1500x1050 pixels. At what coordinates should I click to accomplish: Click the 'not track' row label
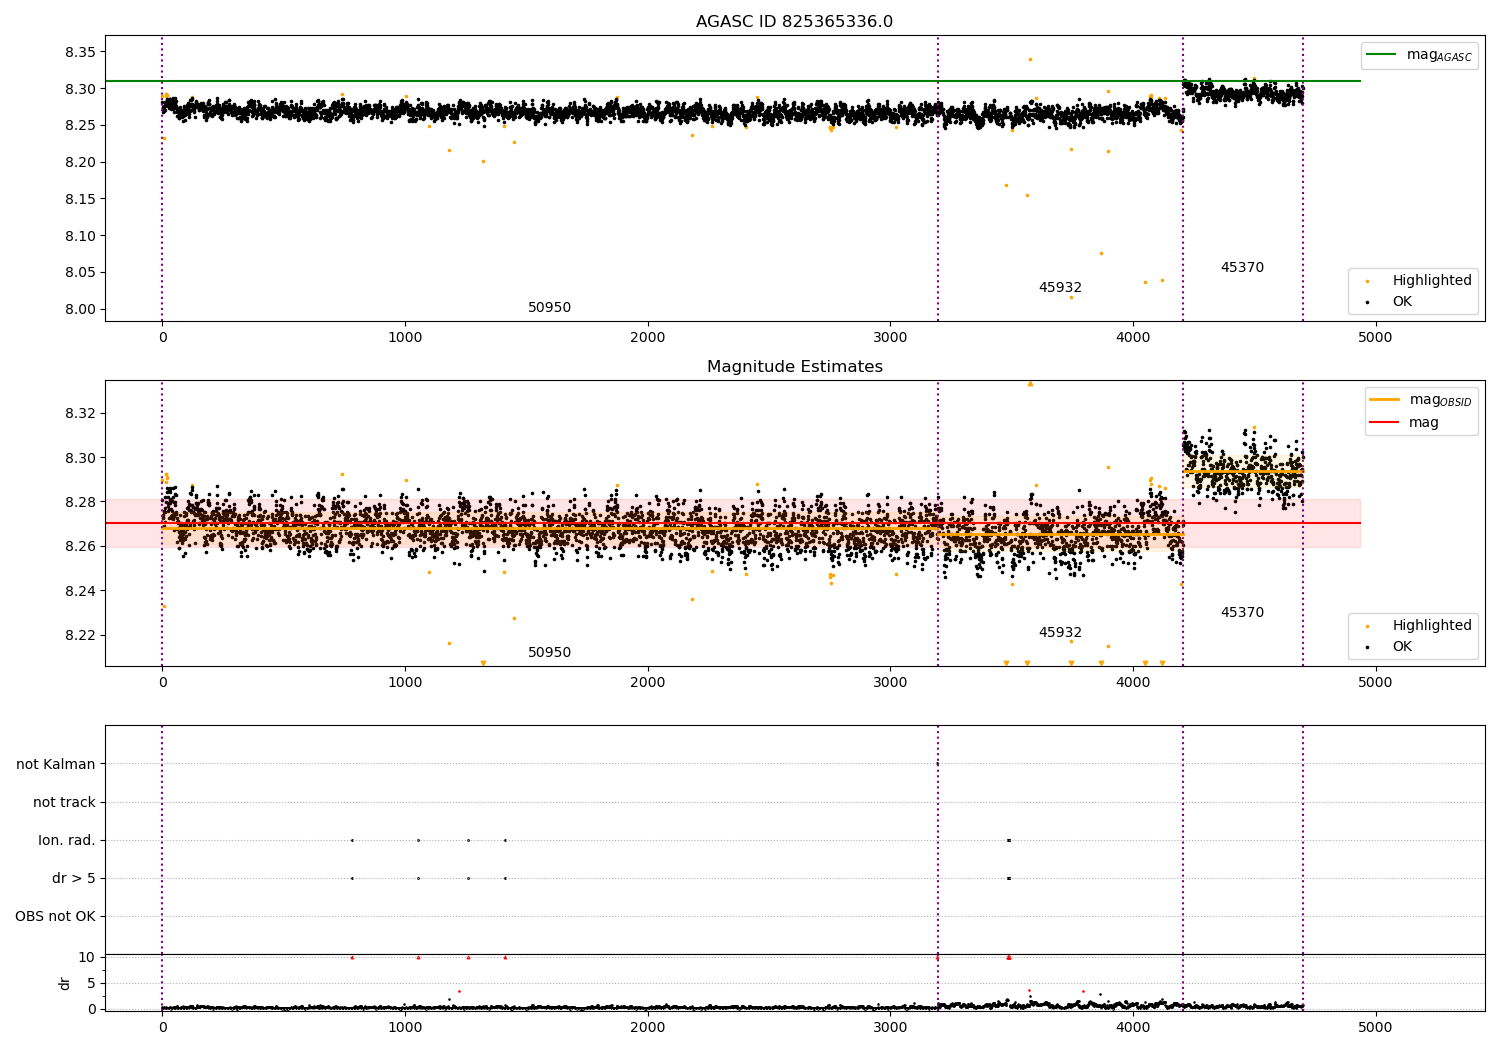tap(64, 802)
